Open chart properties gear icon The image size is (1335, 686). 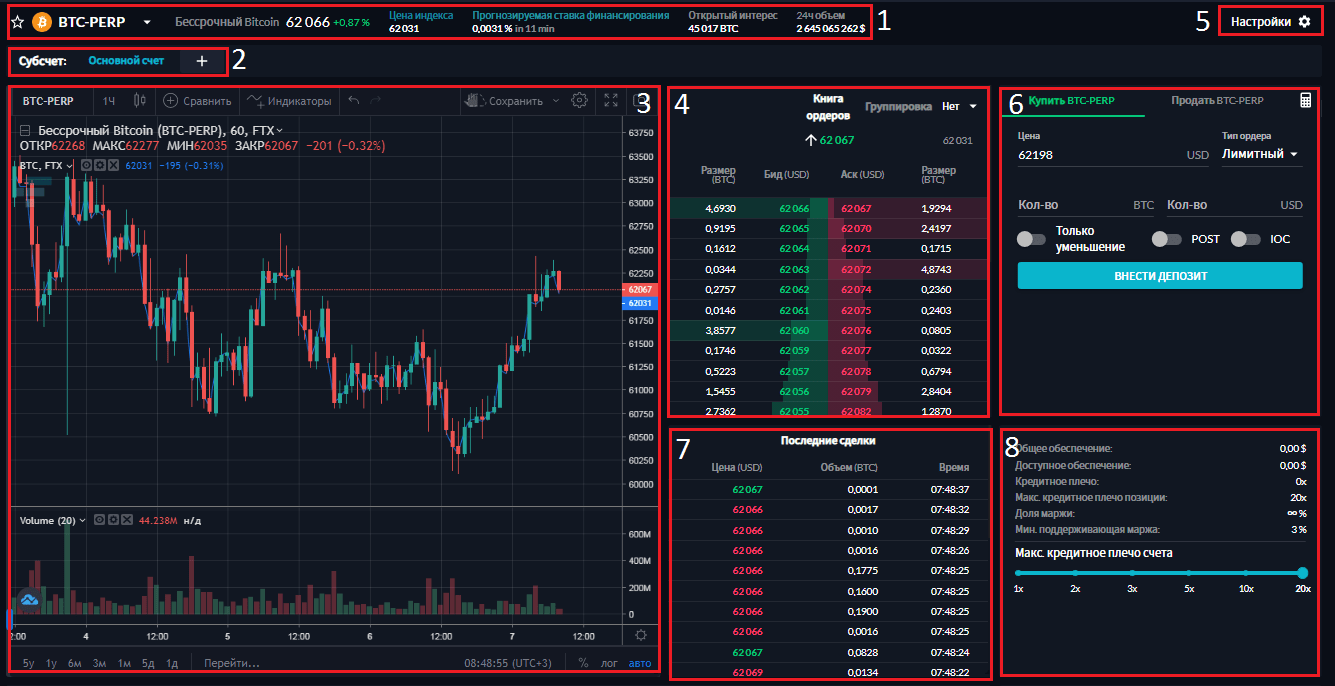click(x=579, y=100)
